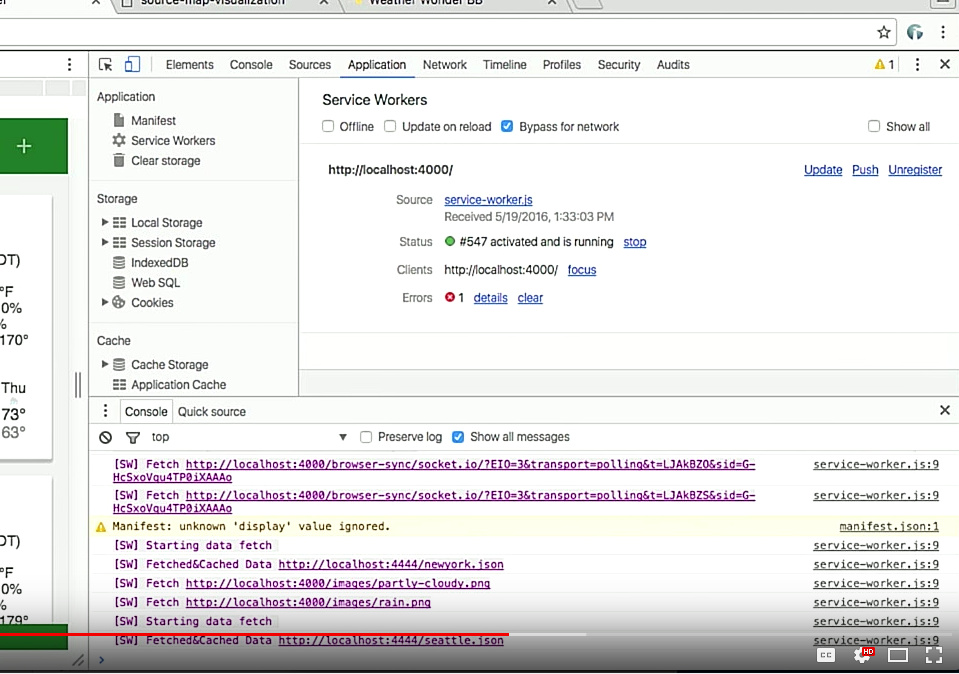Image resolution: width=959 pixels, height=674 pixels.
Task: Switch to the Network tab
Action: [x=445, y=64]
